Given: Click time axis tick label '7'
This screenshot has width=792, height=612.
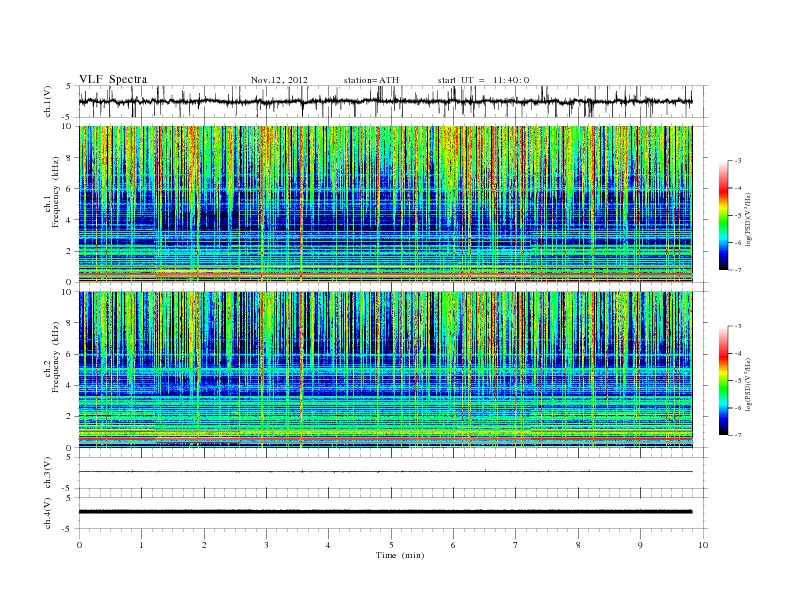Looking at the screenshot, I should pos(516,545).
